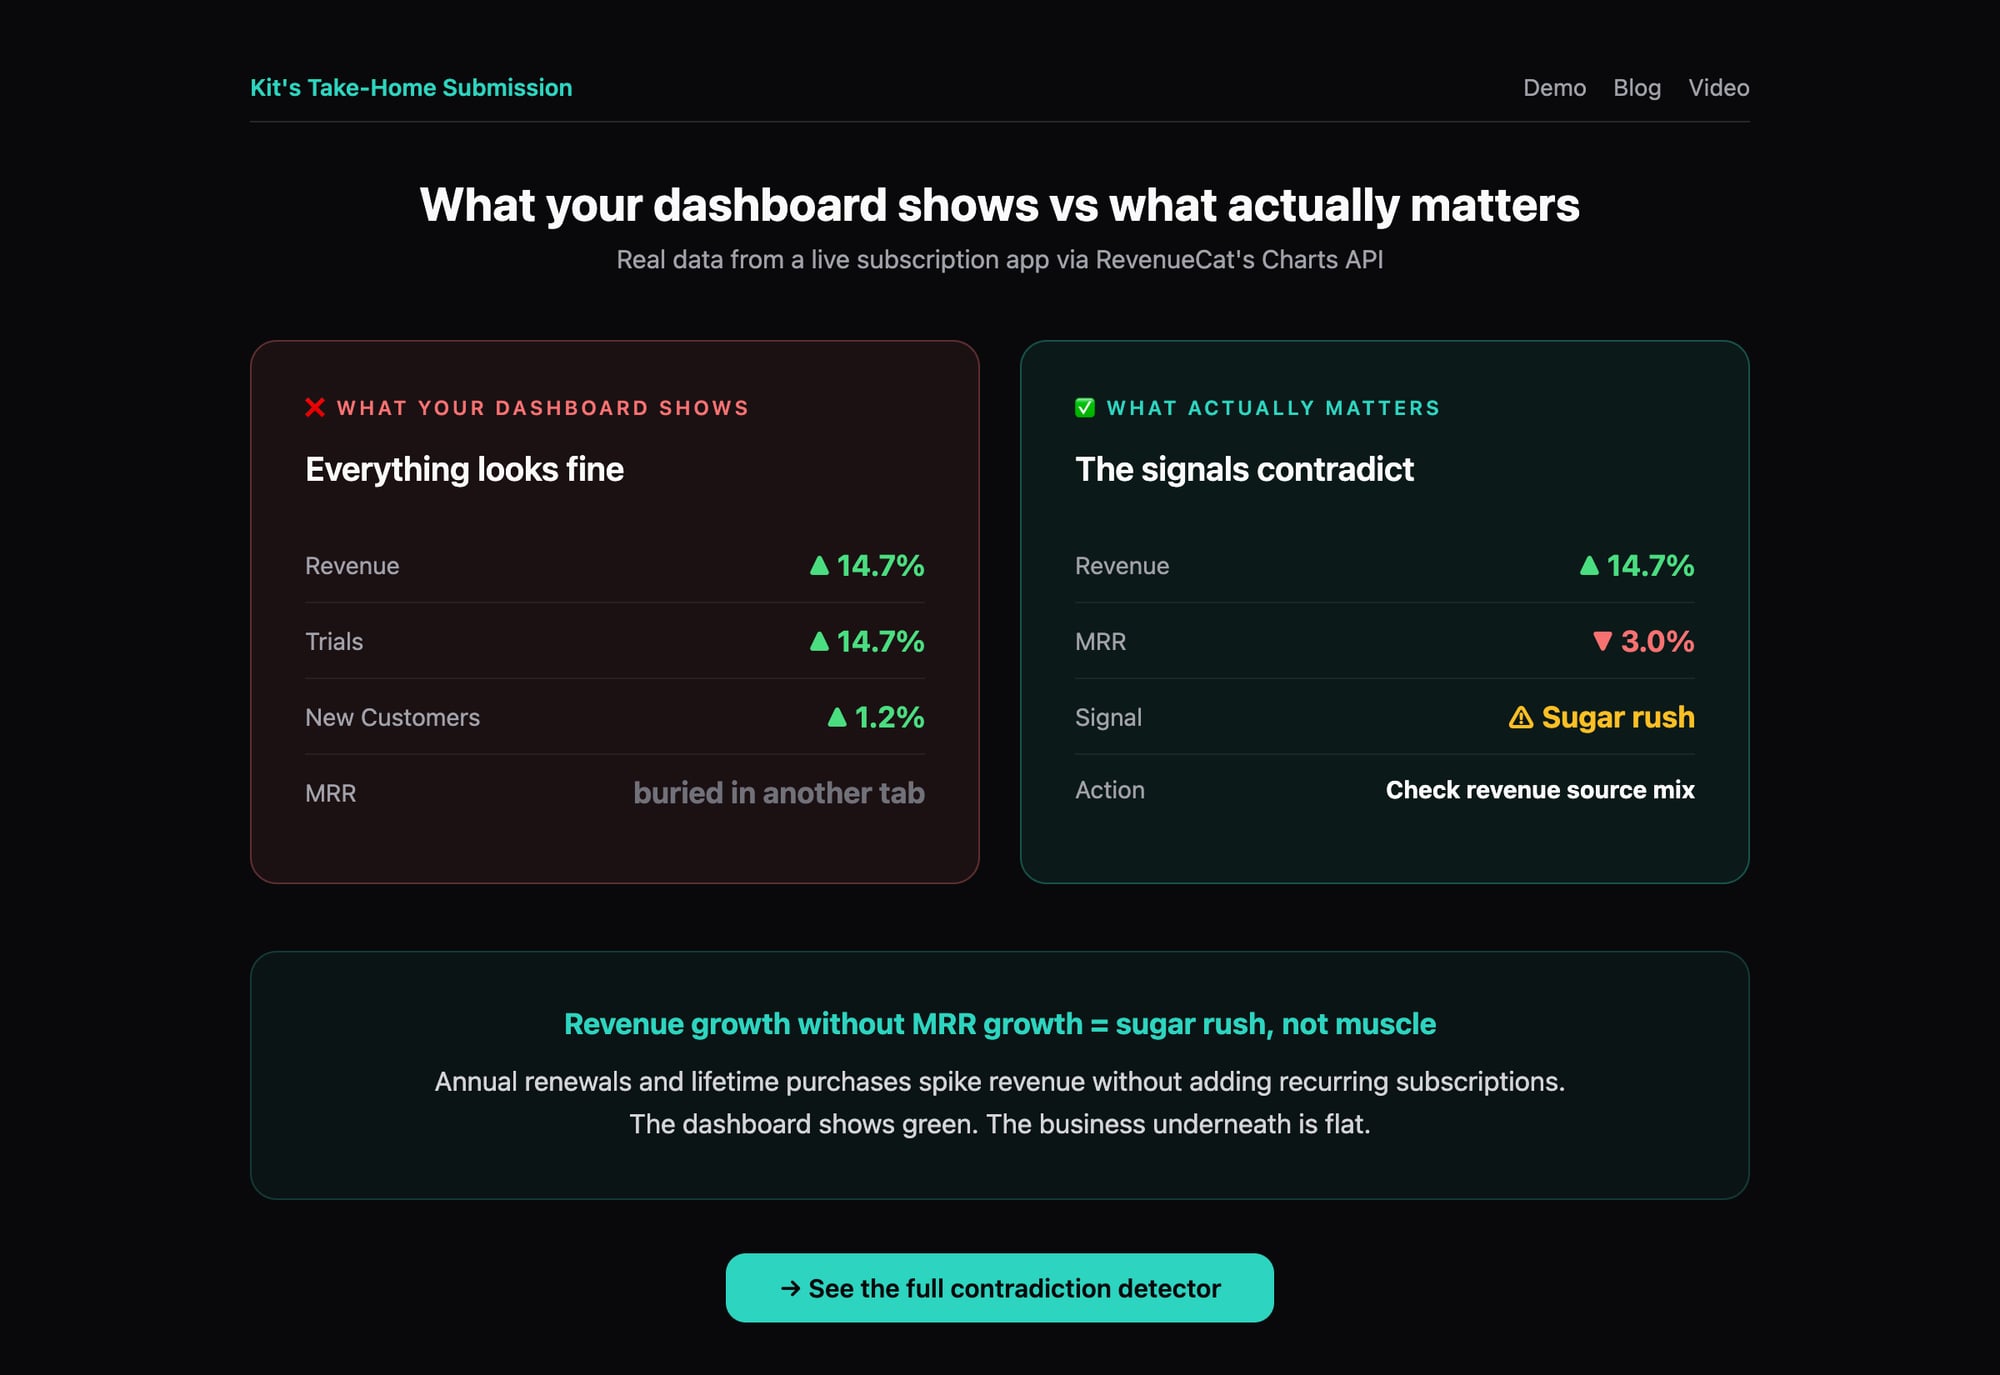Viewport: 2000px width, 1375px height.
Task: Click the green up arrow in Trials row
Action: (819, 641)
